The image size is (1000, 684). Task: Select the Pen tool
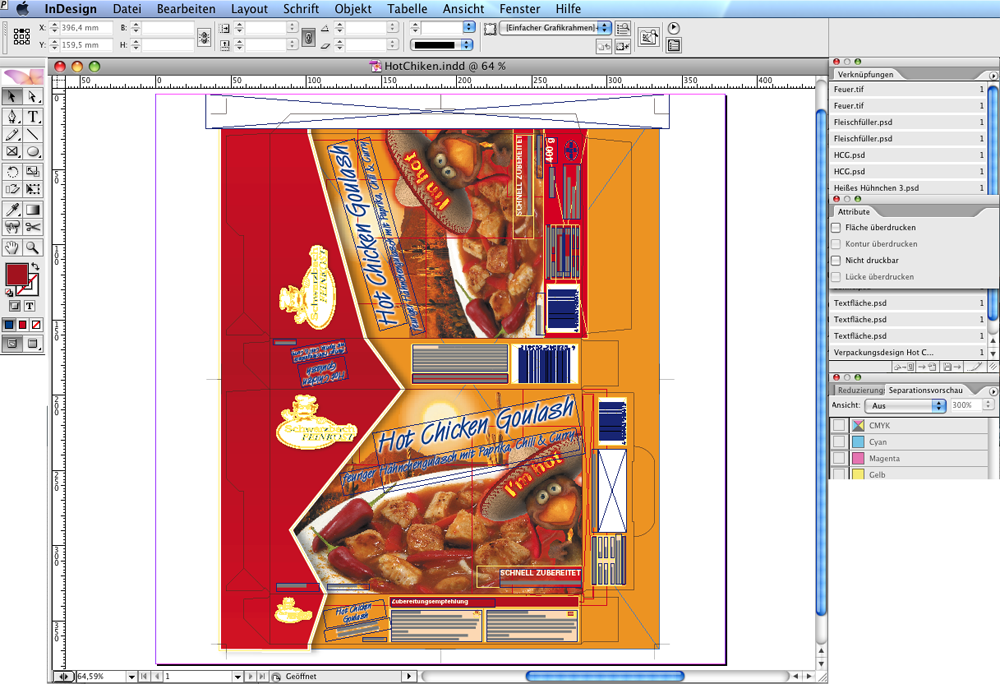pyautogui.click(x=12, y=117)
